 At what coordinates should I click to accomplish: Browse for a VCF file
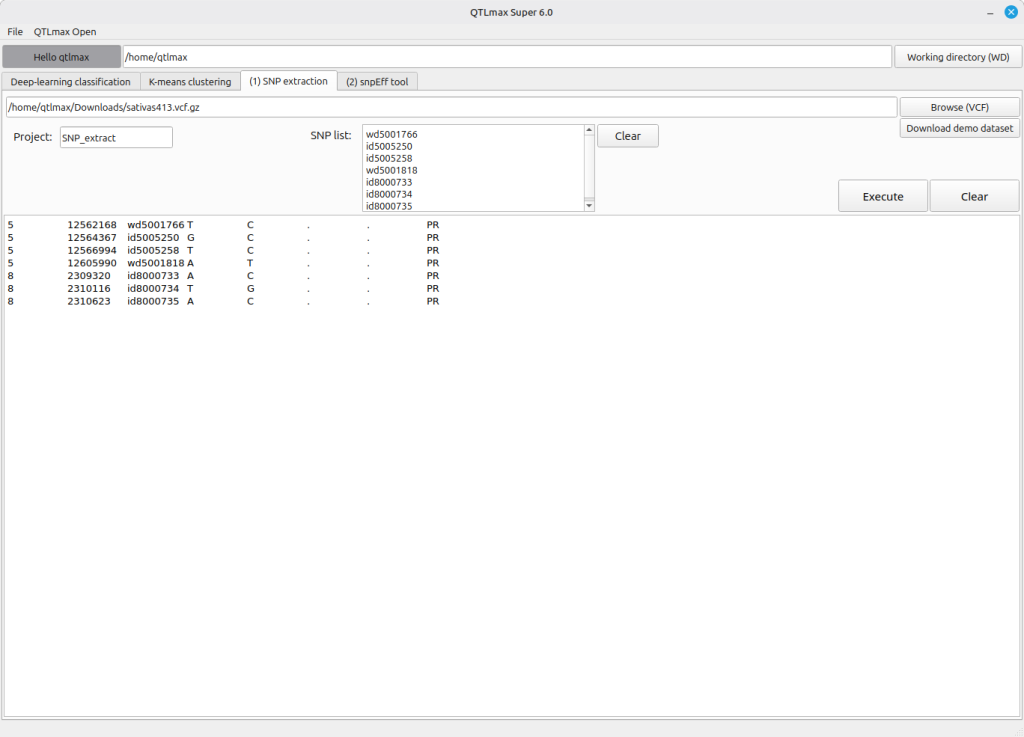pos(959,107)
